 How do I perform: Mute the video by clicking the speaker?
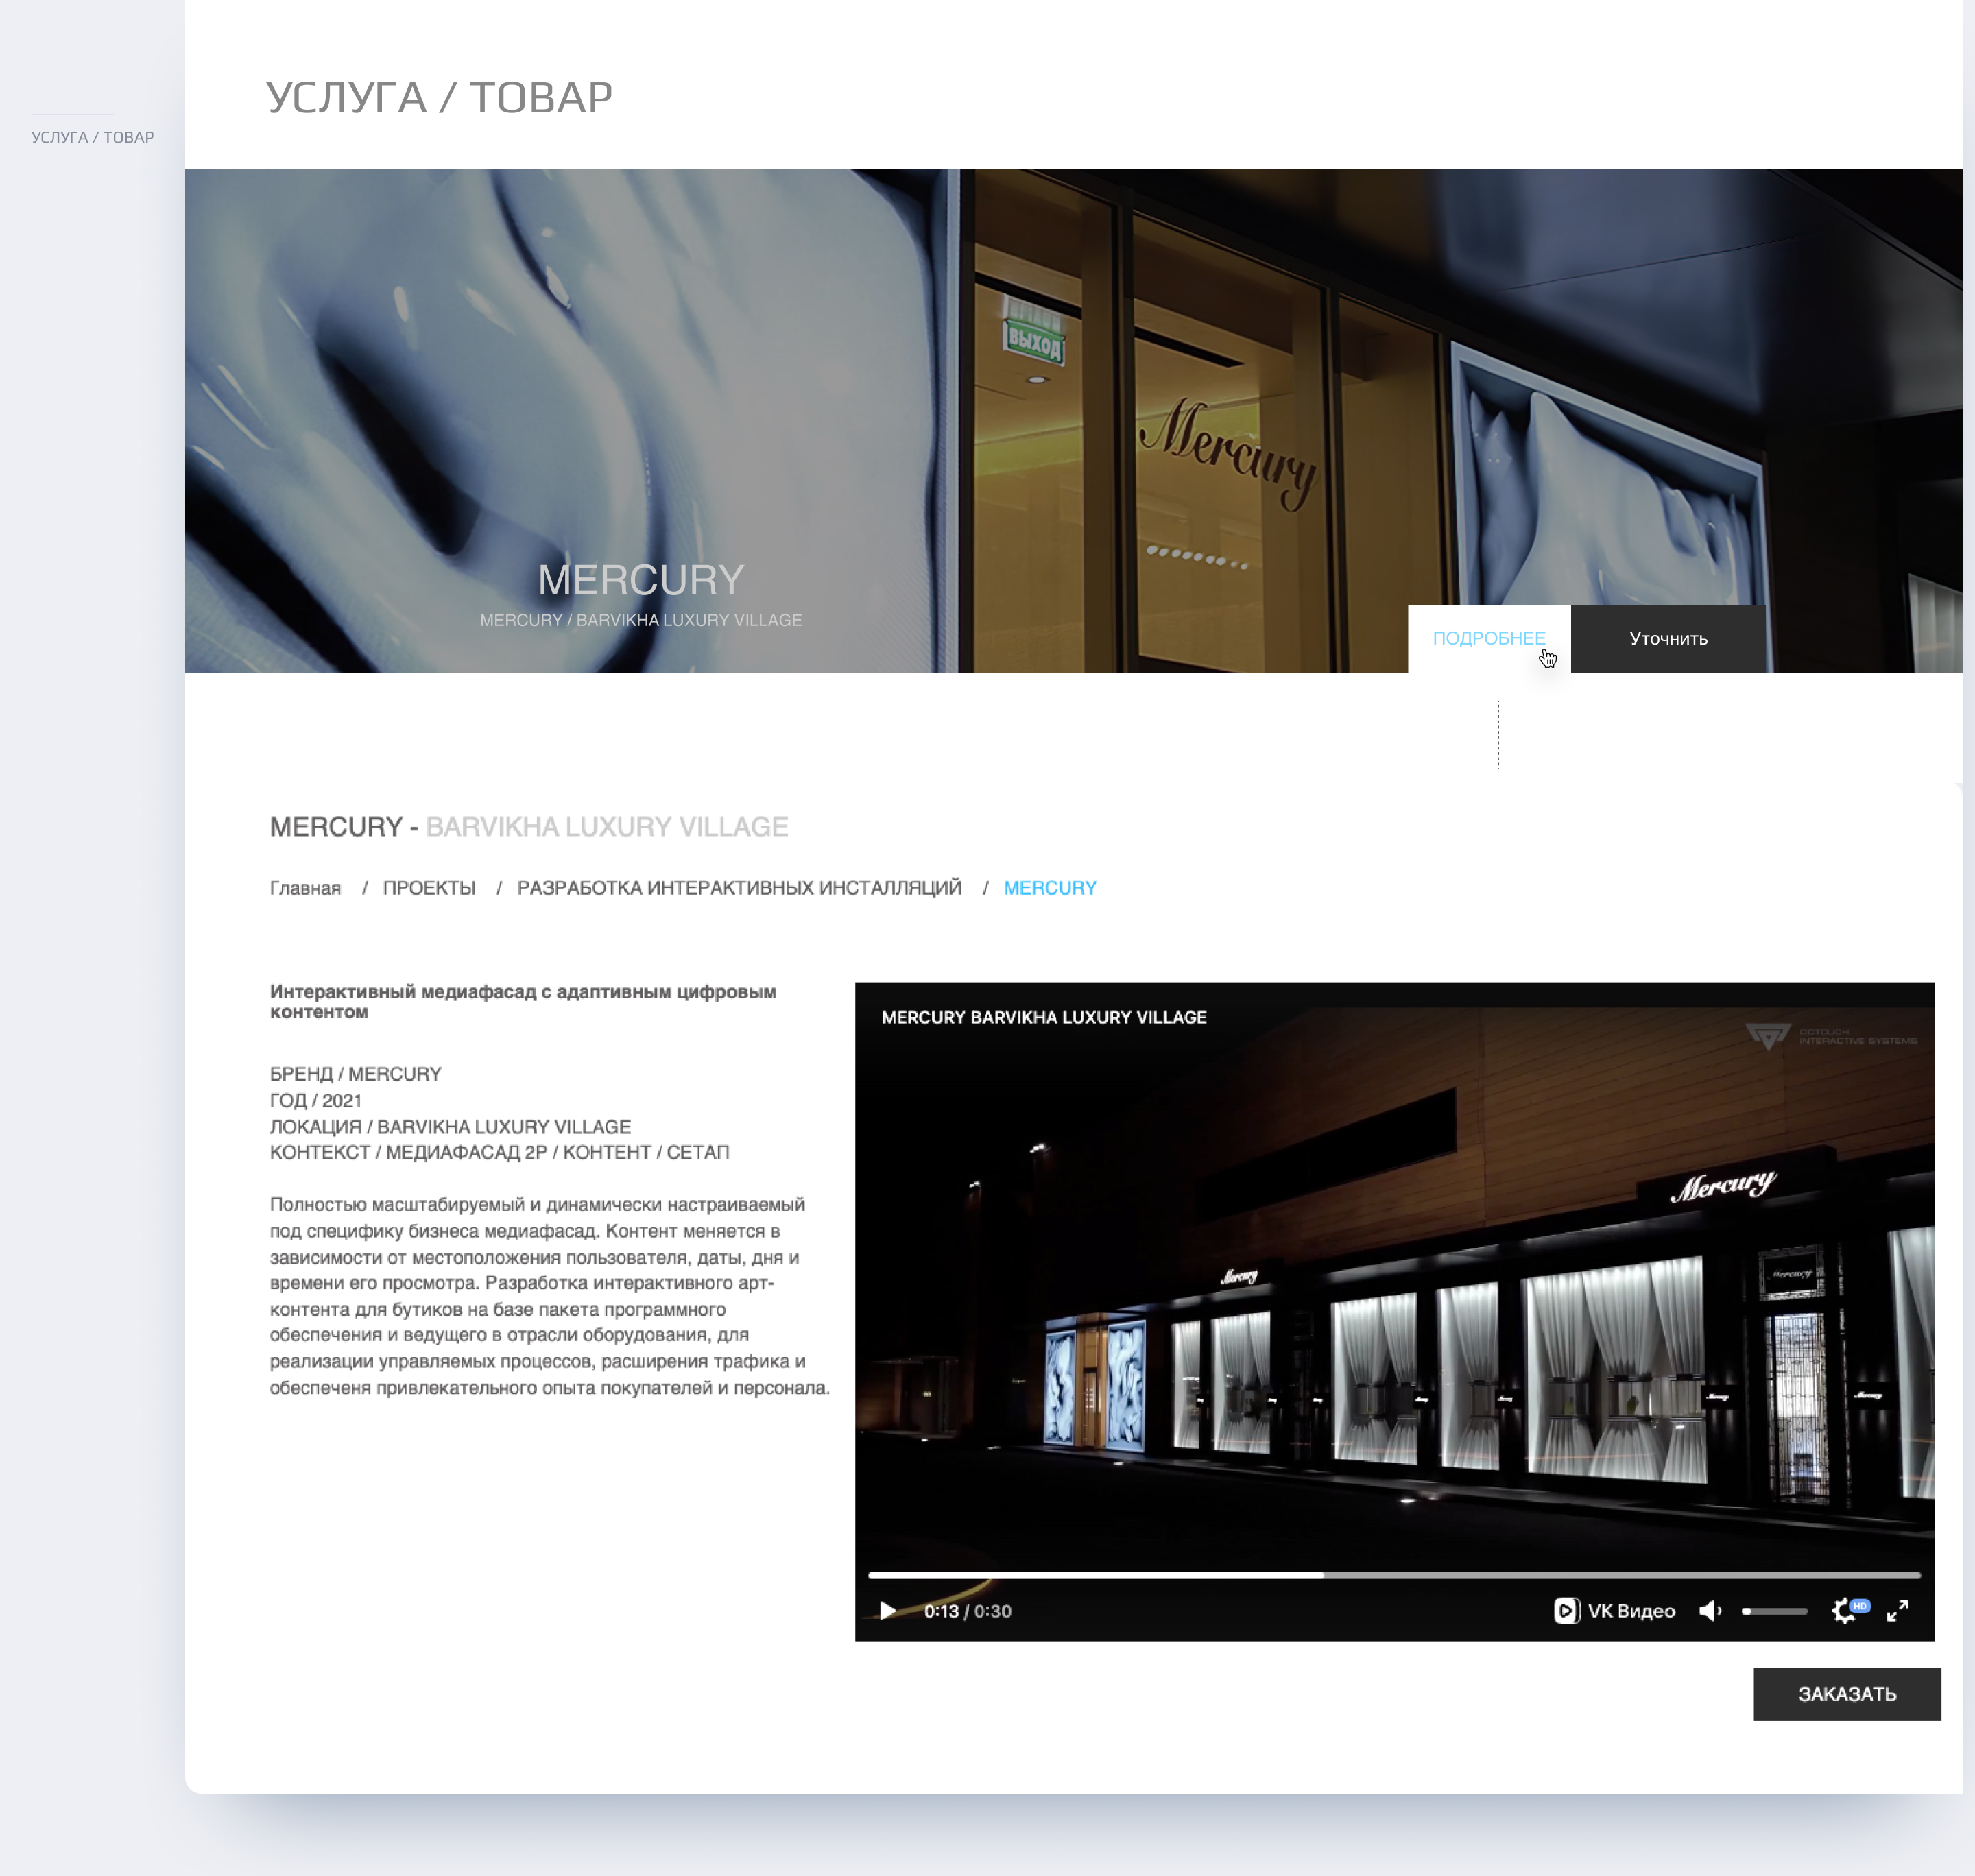coord(1711,1610)
